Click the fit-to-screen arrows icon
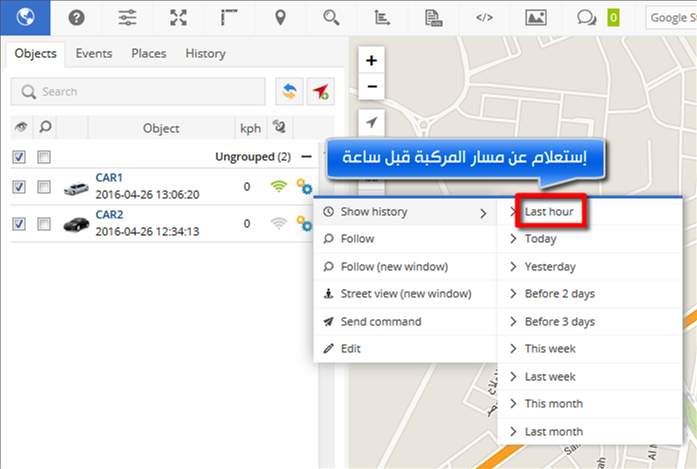The width and height of the screenshot is (697, 469). point(178,18)
